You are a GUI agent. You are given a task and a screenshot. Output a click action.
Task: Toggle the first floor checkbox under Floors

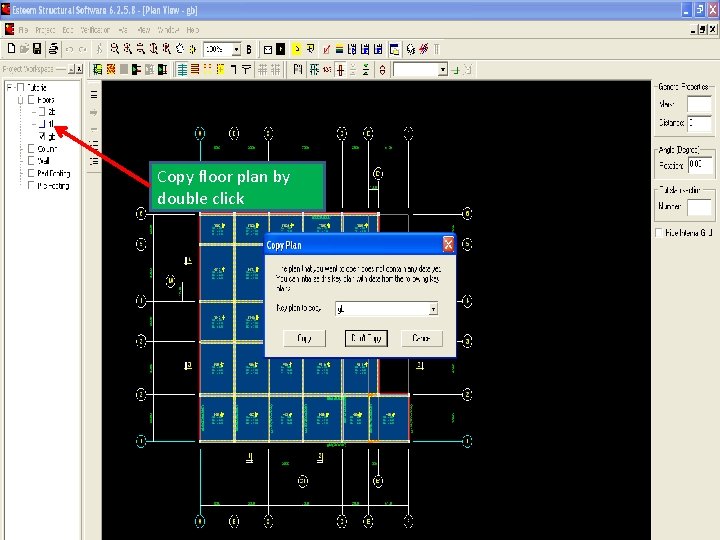(x=42, y=112)
